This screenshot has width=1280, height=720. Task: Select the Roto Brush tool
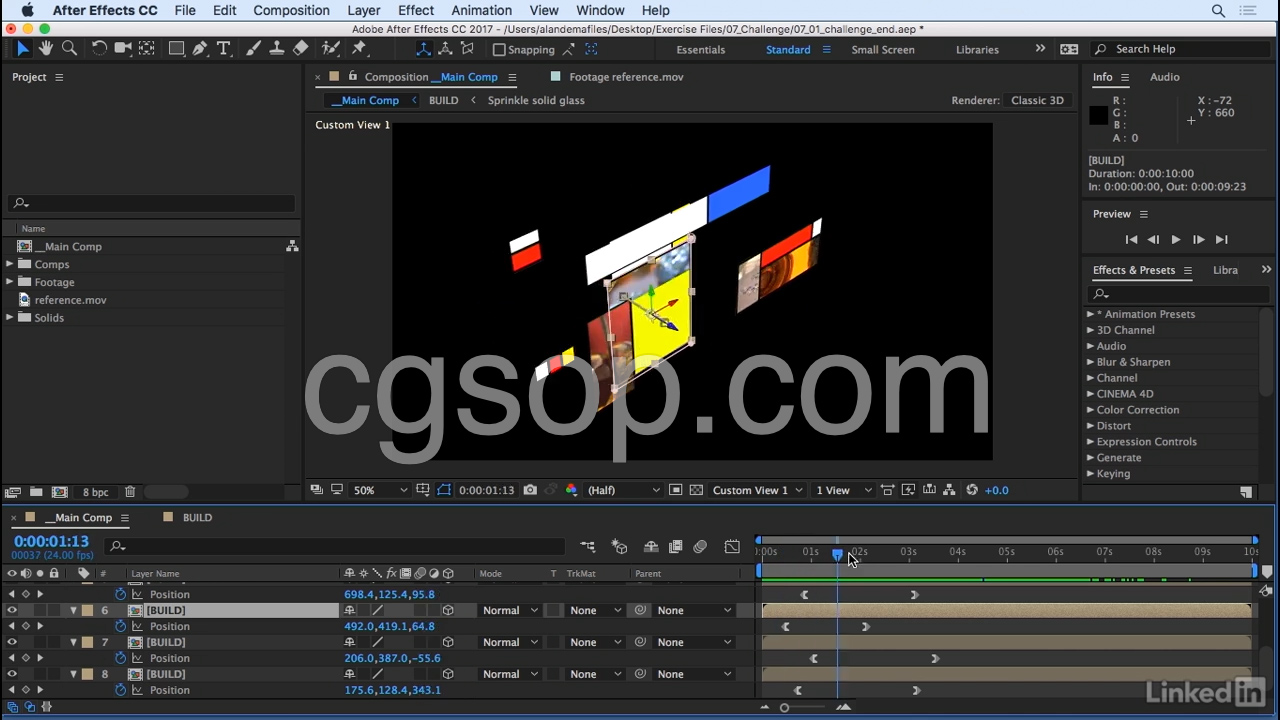click(330, 48)
